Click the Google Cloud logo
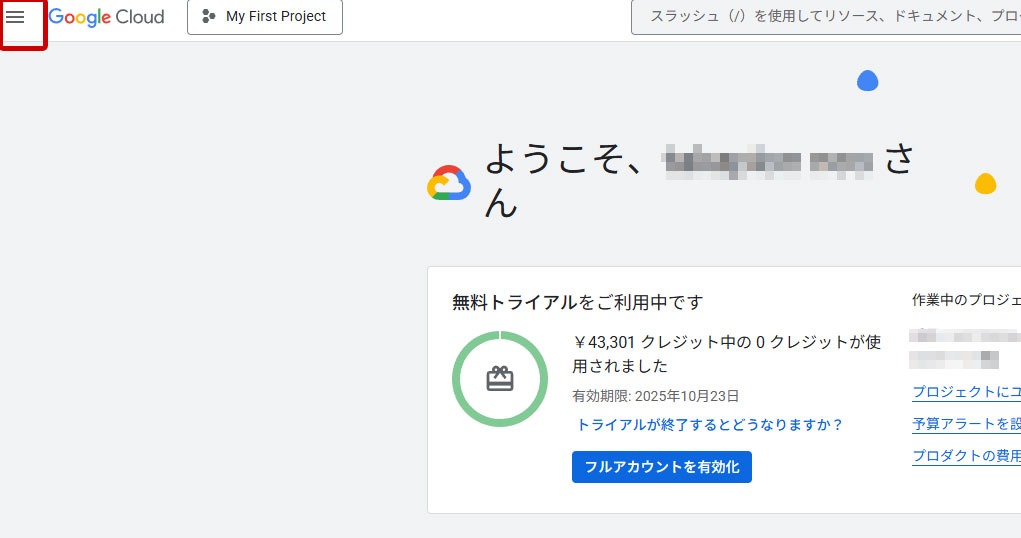 (106, 17)
